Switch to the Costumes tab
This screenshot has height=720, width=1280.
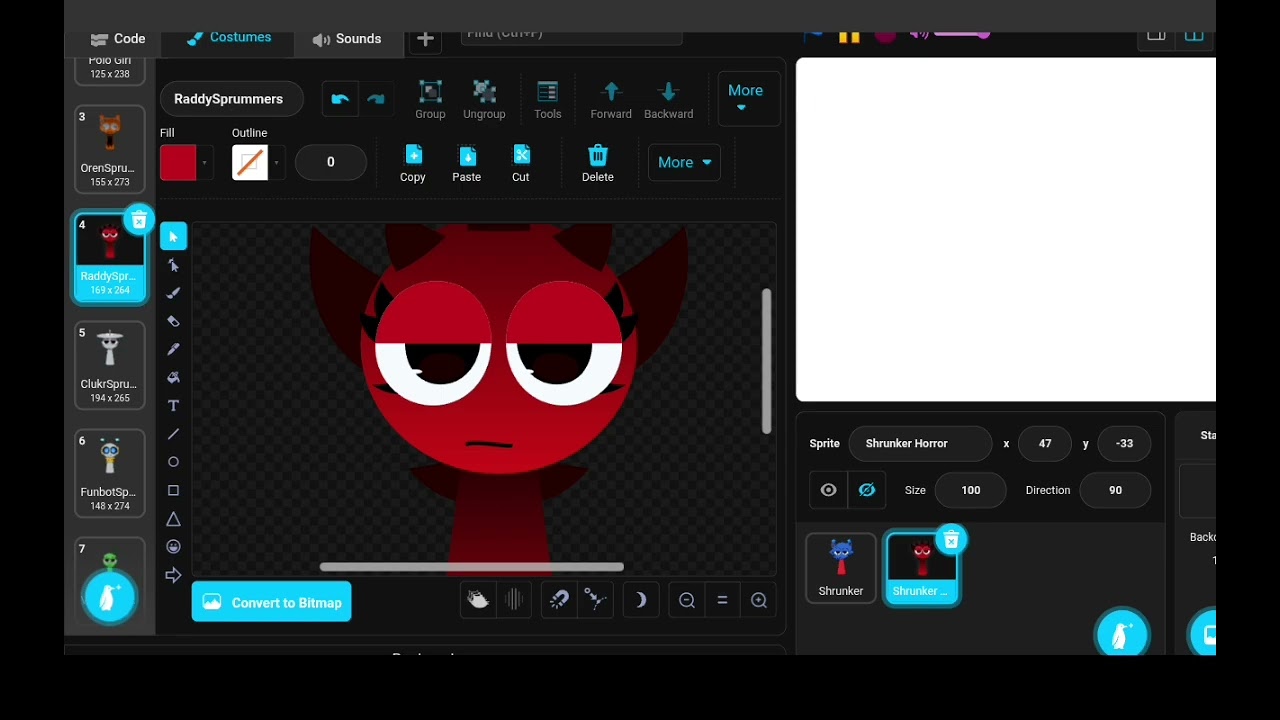229,38
